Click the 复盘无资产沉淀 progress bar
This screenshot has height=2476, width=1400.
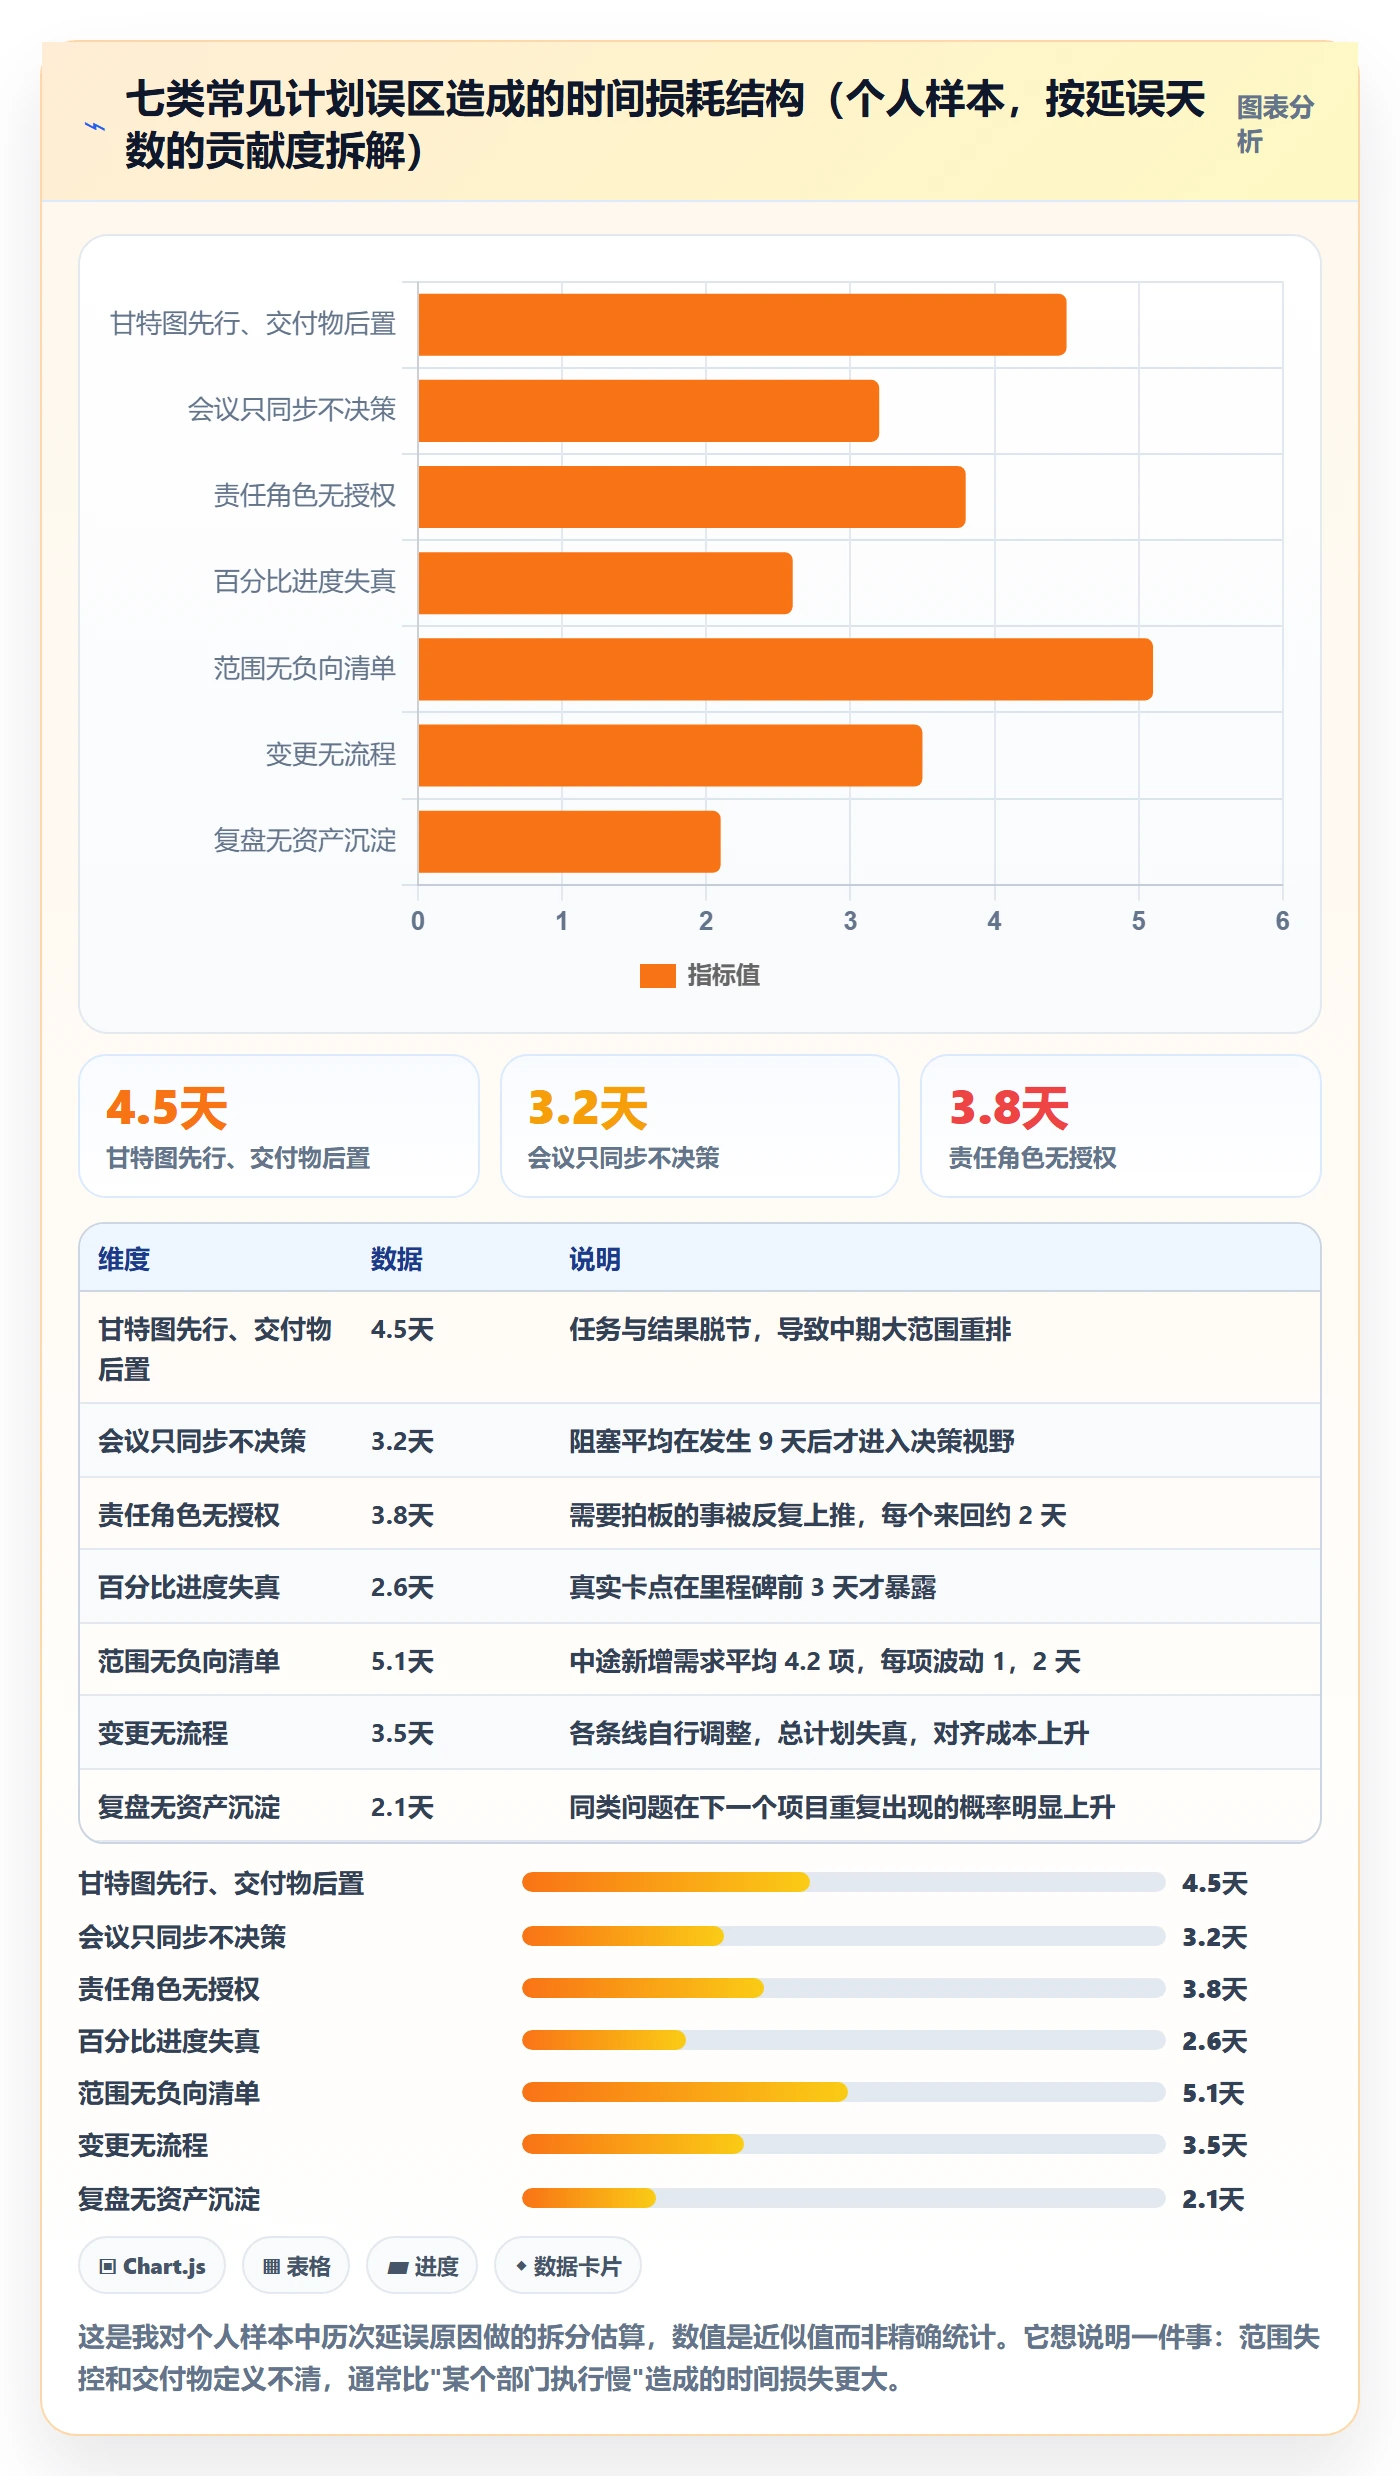coord(843,2198)
